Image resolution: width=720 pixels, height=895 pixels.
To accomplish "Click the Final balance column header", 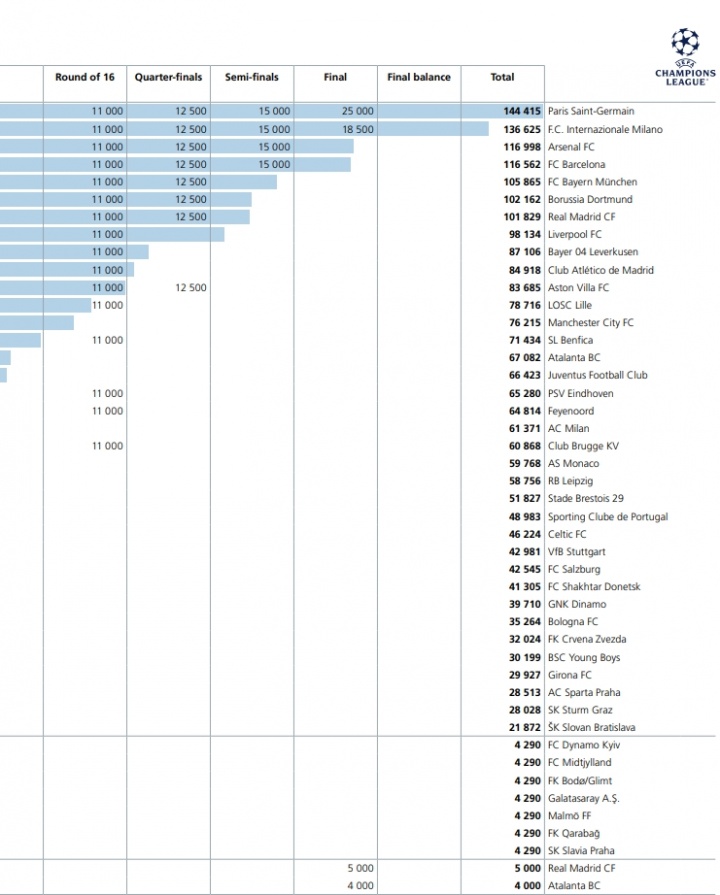I will click(419, 77).
